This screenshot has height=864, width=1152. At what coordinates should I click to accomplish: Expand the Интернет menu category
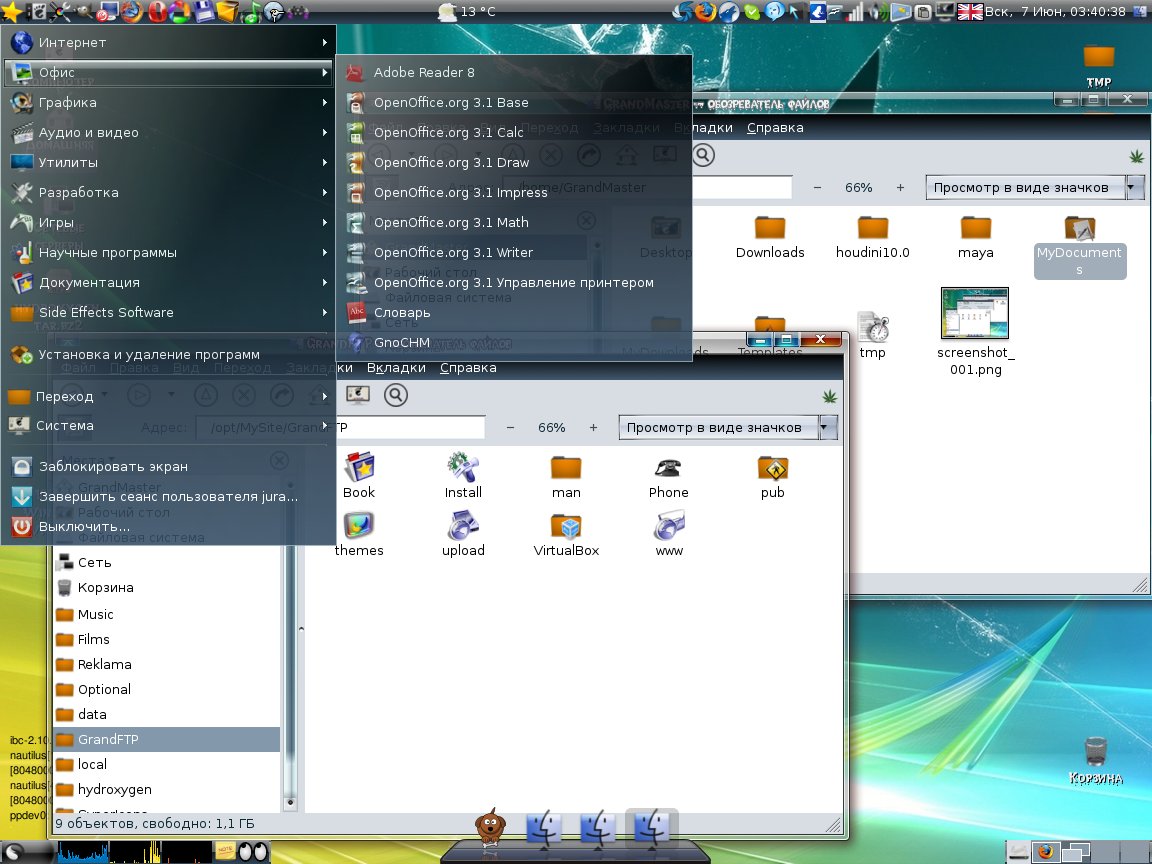point(169,43)
